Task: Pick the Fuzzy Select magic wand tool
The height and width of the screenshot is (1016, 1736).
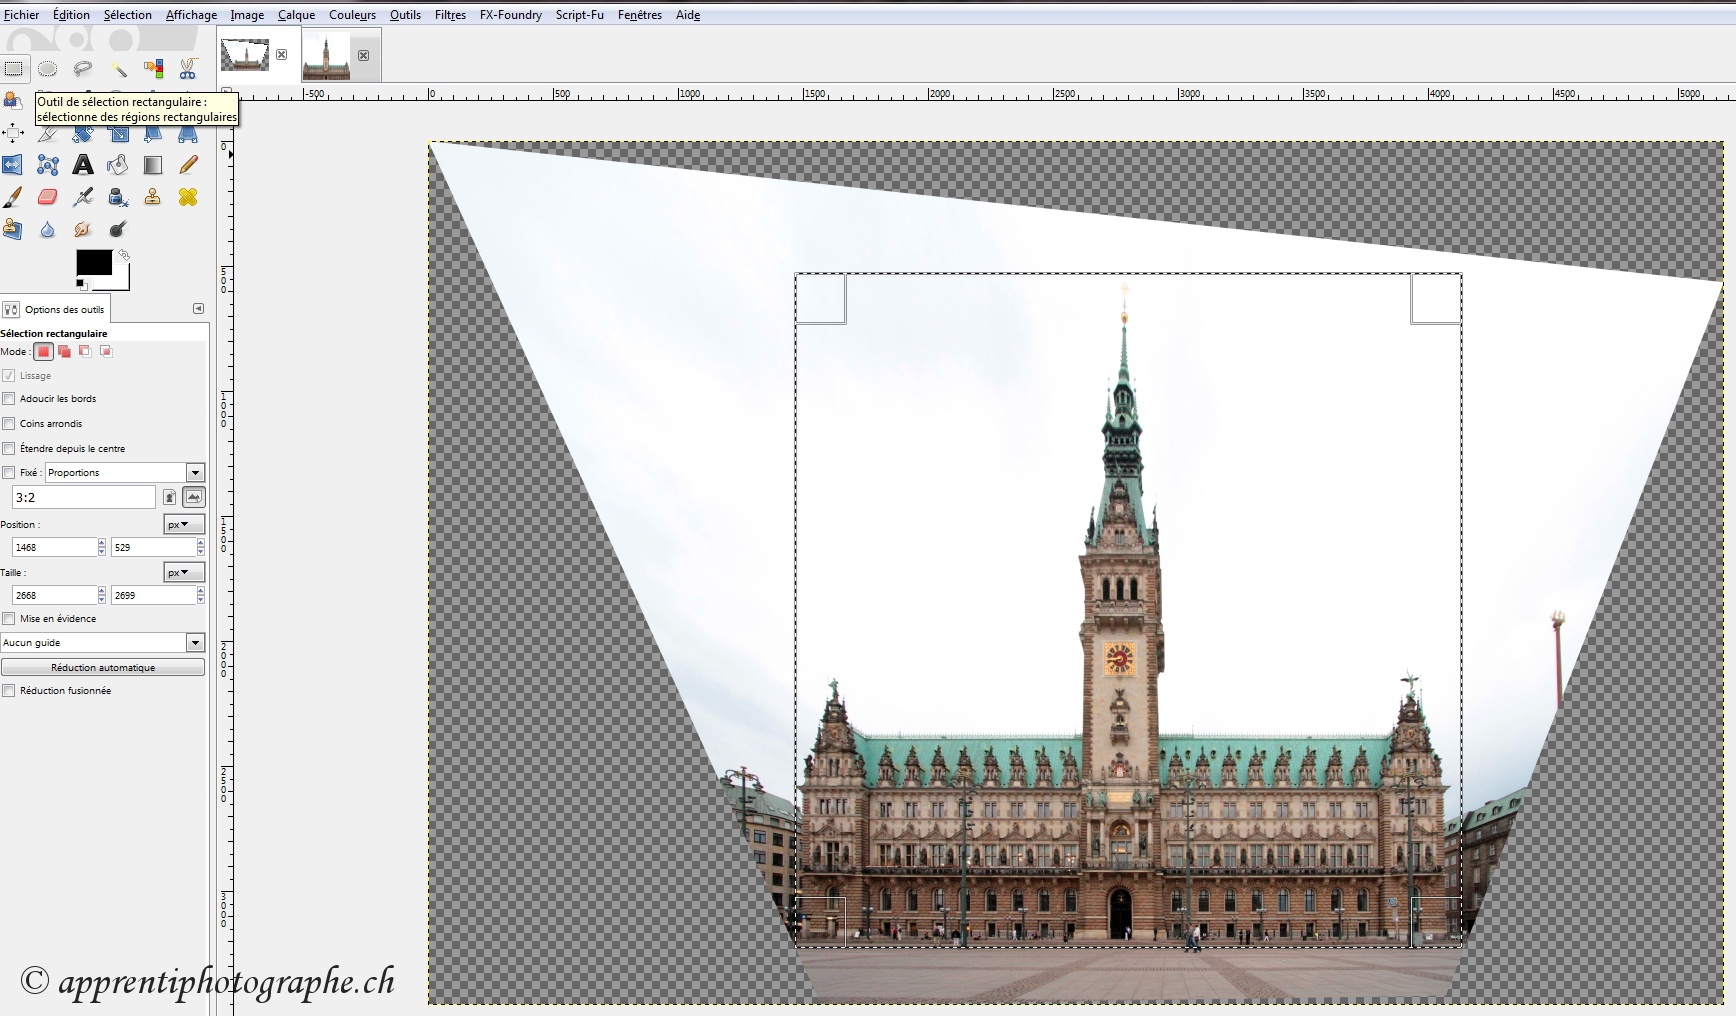Action: point(119,69)
